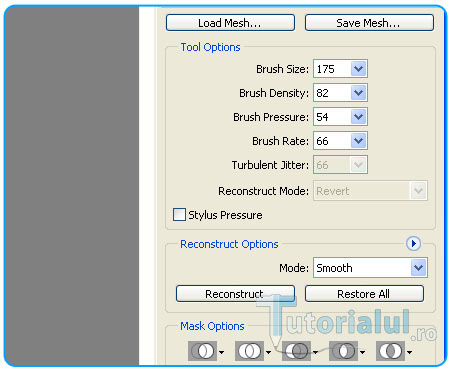Image resolution: width=450 pixels, height=370 pixels.
Task: Open the Brush Pressure dropdown arrow
Action: click(x=358, y=117)
